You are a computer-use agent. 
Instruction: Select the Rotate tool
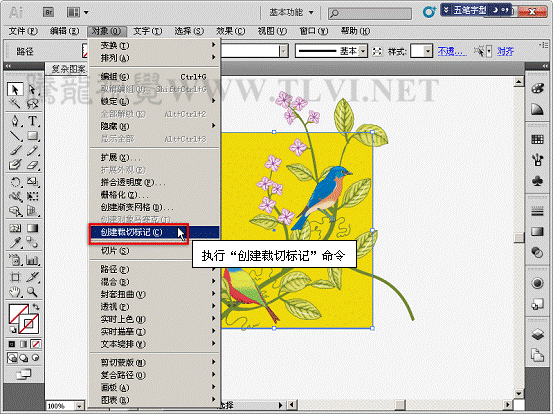pos(15,182)
